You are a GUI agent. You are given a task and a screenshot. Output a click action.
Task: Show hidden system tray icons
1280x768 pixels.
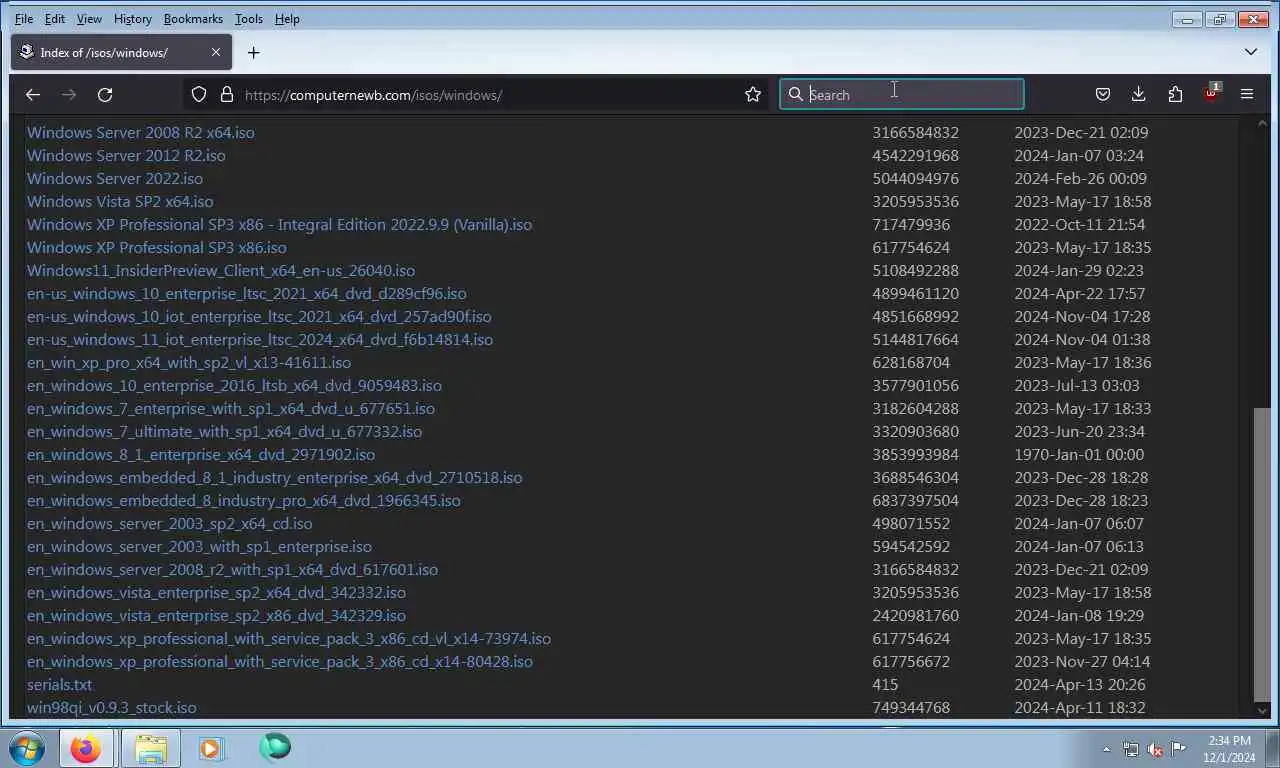[x=1106, y=749]
